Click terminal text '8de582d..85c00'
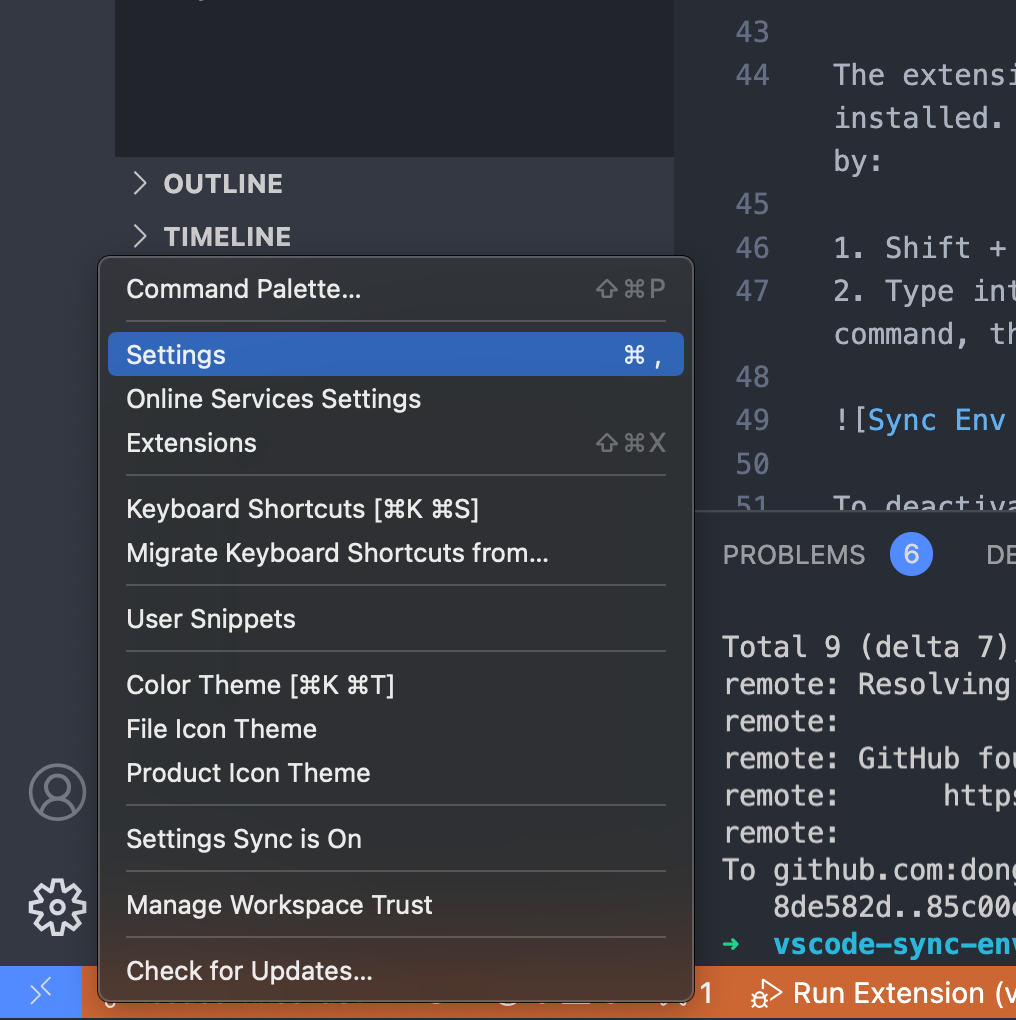 (x=894, y=907)
